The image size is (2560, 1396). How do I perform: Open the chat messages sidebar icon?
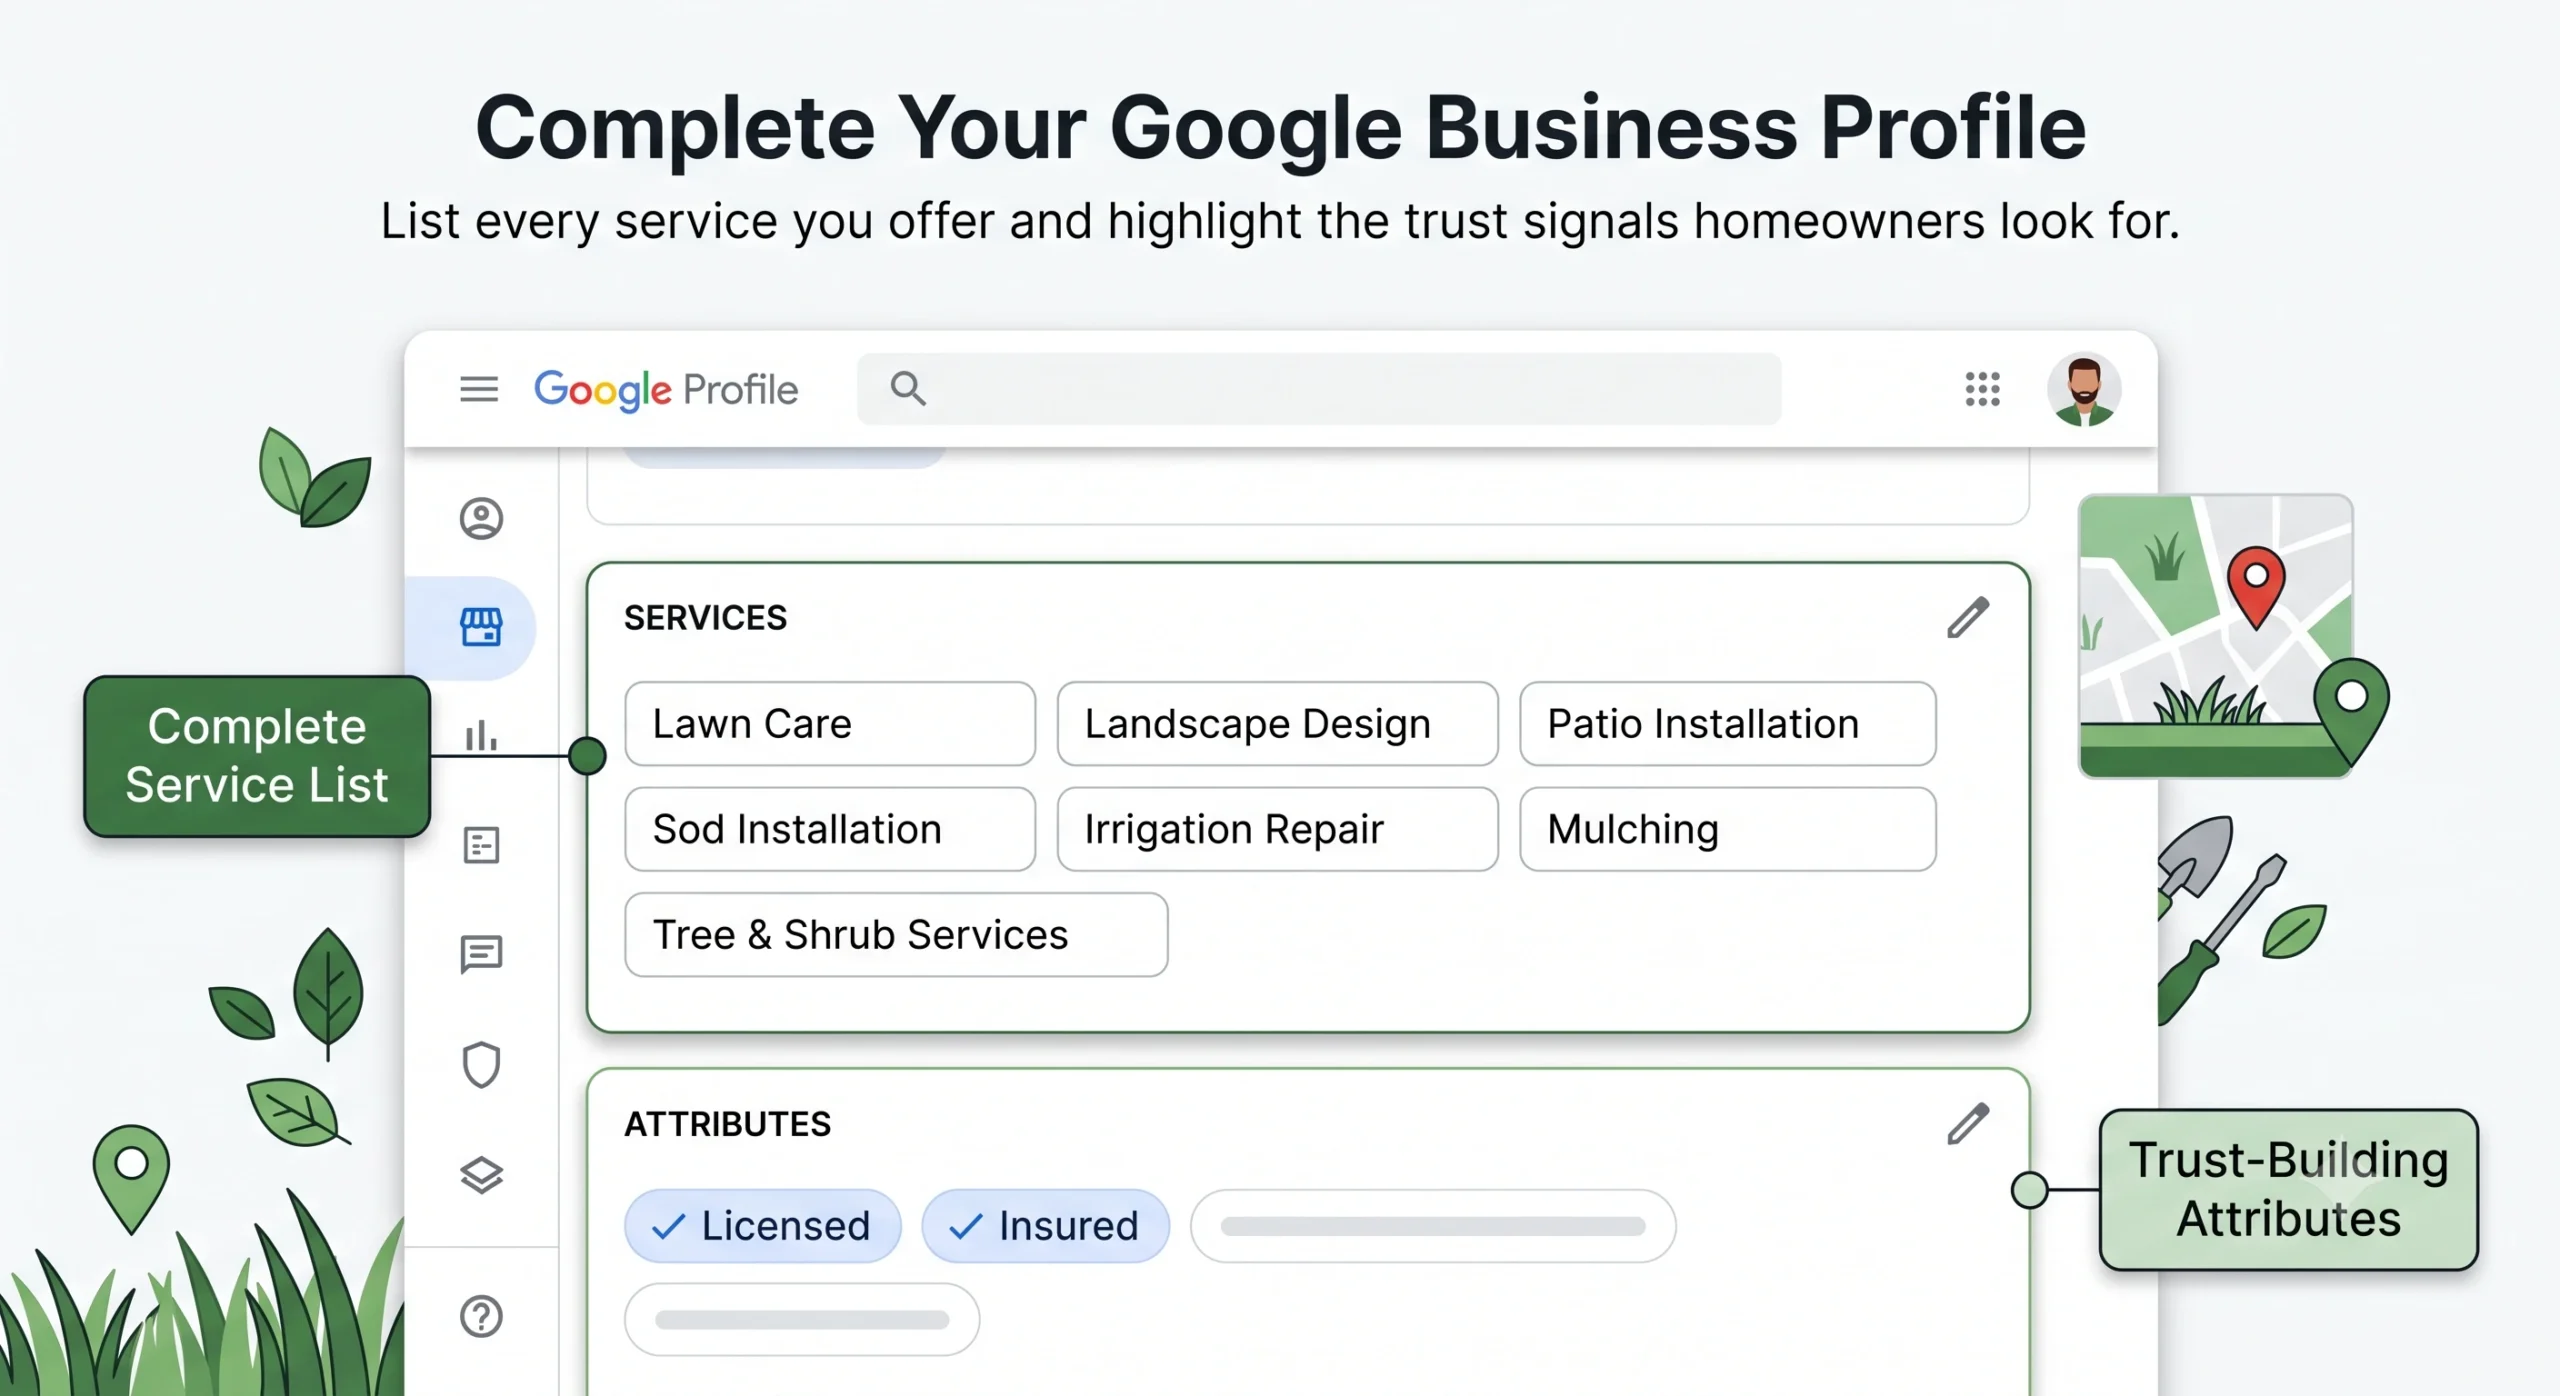pos(481,954)
